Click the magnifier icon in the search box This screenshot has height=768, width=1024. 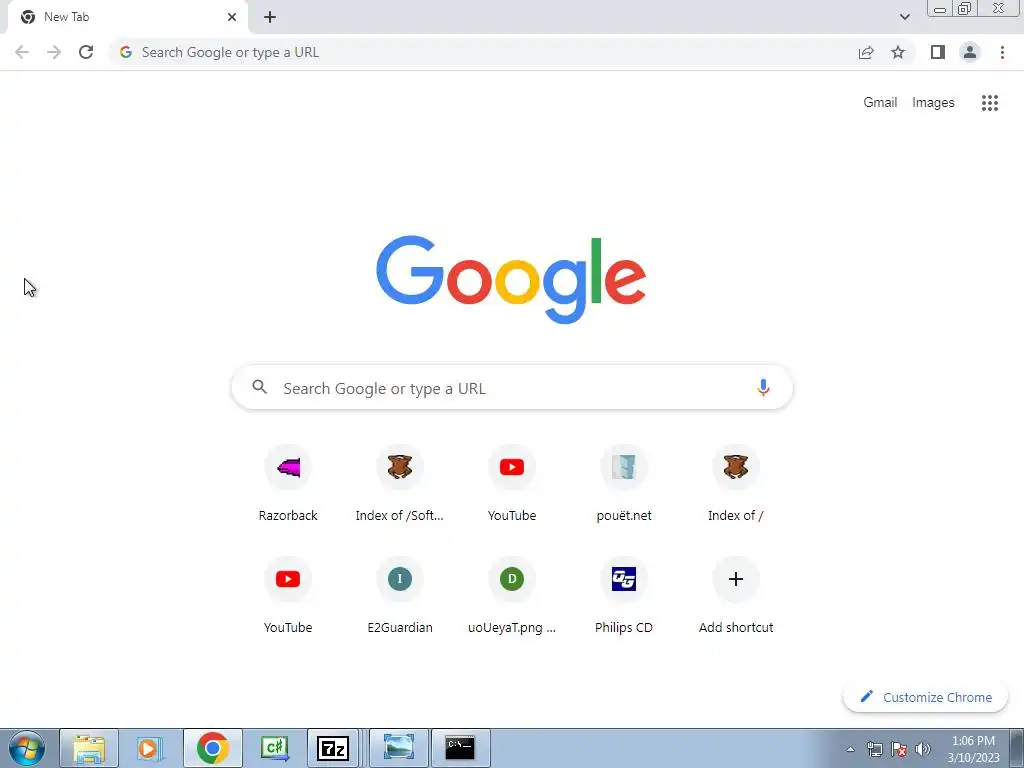click(259, 387)
